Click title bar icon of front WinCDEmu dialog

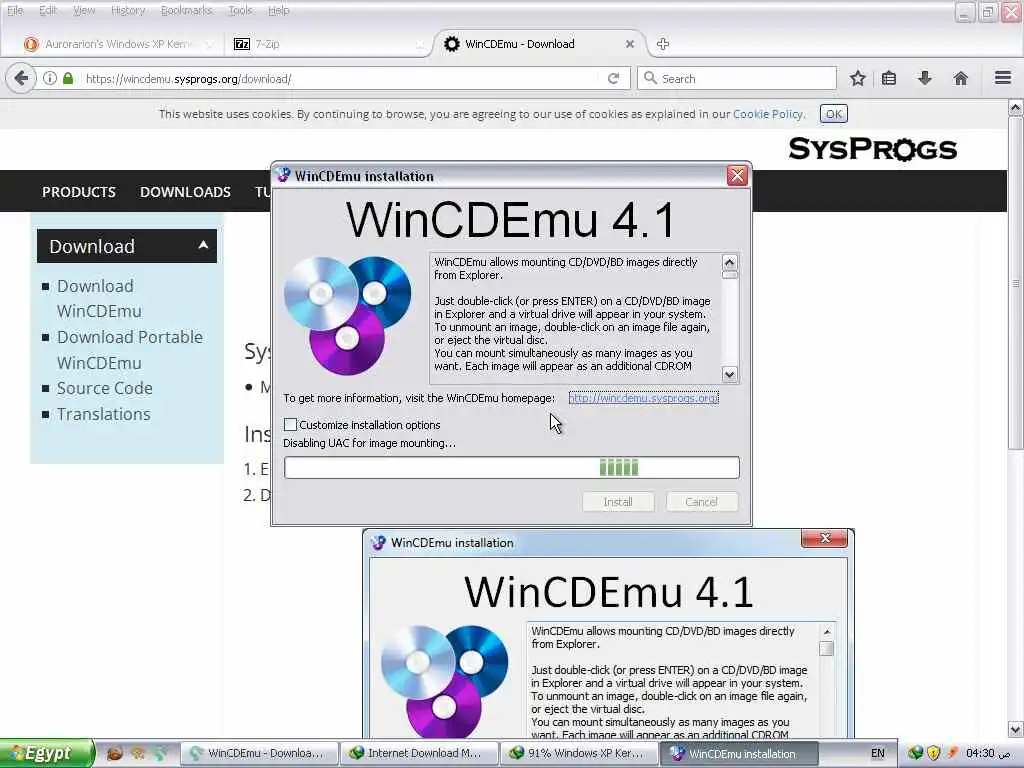(283, 176)
